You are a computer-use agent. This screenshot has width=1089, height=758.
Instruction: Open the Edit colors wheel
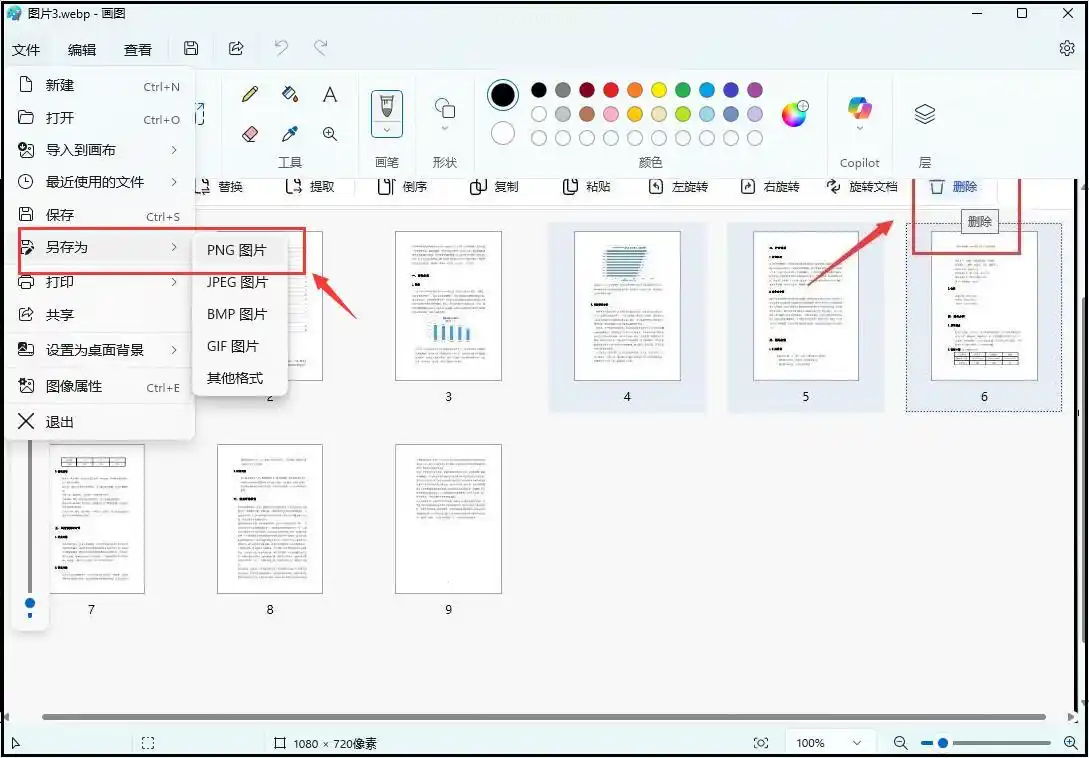(794, 114)
